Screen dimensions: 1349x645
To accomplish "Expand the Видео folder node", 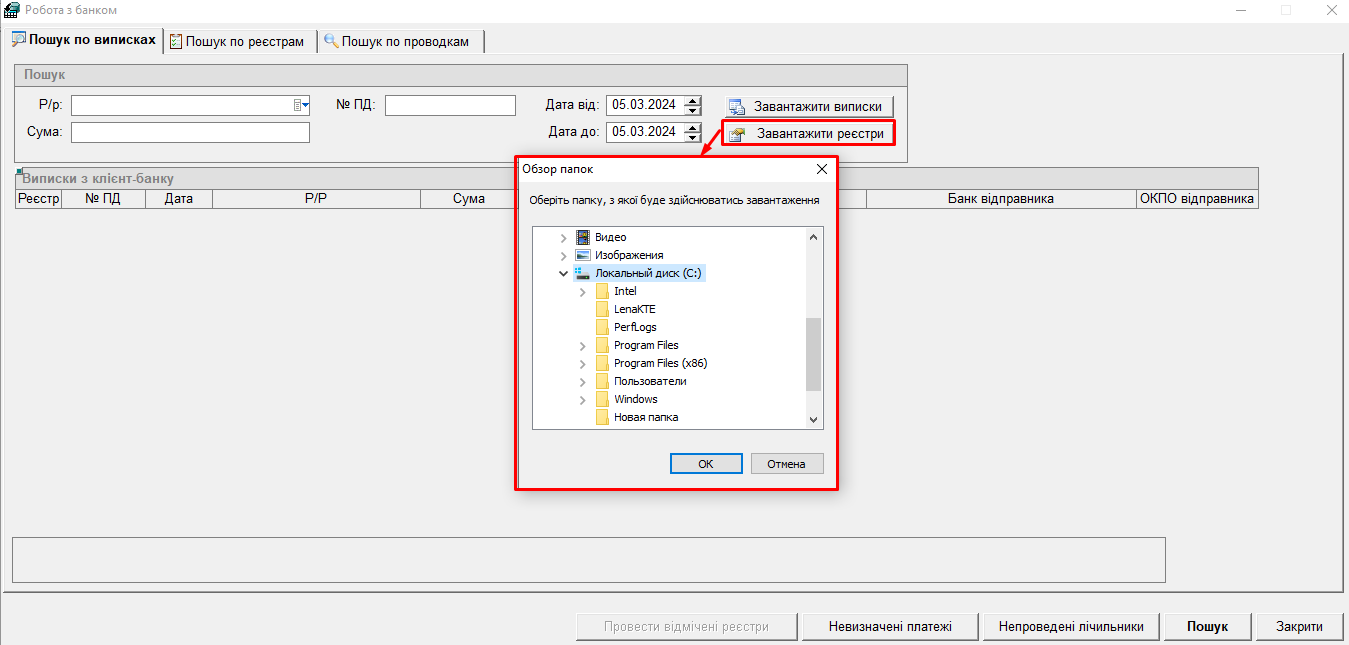I will (x=563, y=238).
